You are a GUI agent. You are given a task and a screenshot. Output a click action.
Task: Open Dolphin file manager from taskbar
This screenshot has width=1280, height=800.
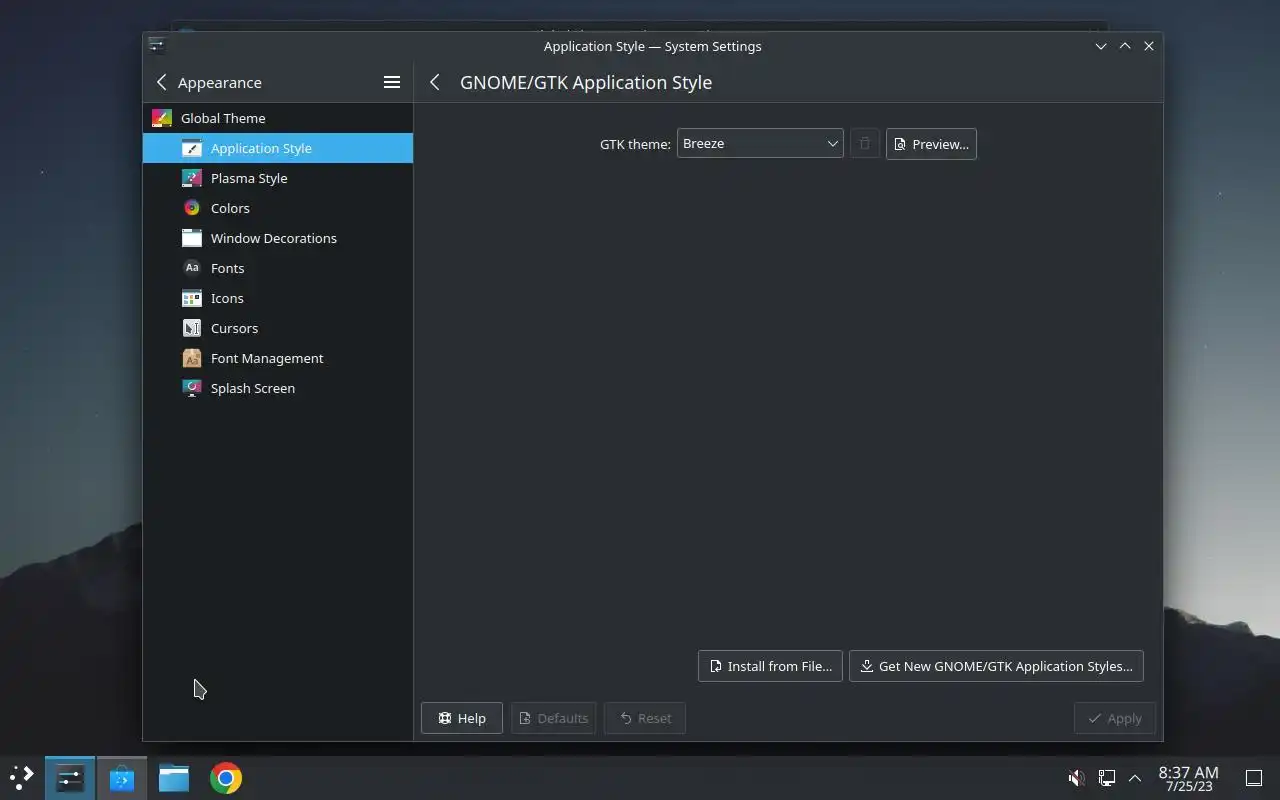[174, 778]
